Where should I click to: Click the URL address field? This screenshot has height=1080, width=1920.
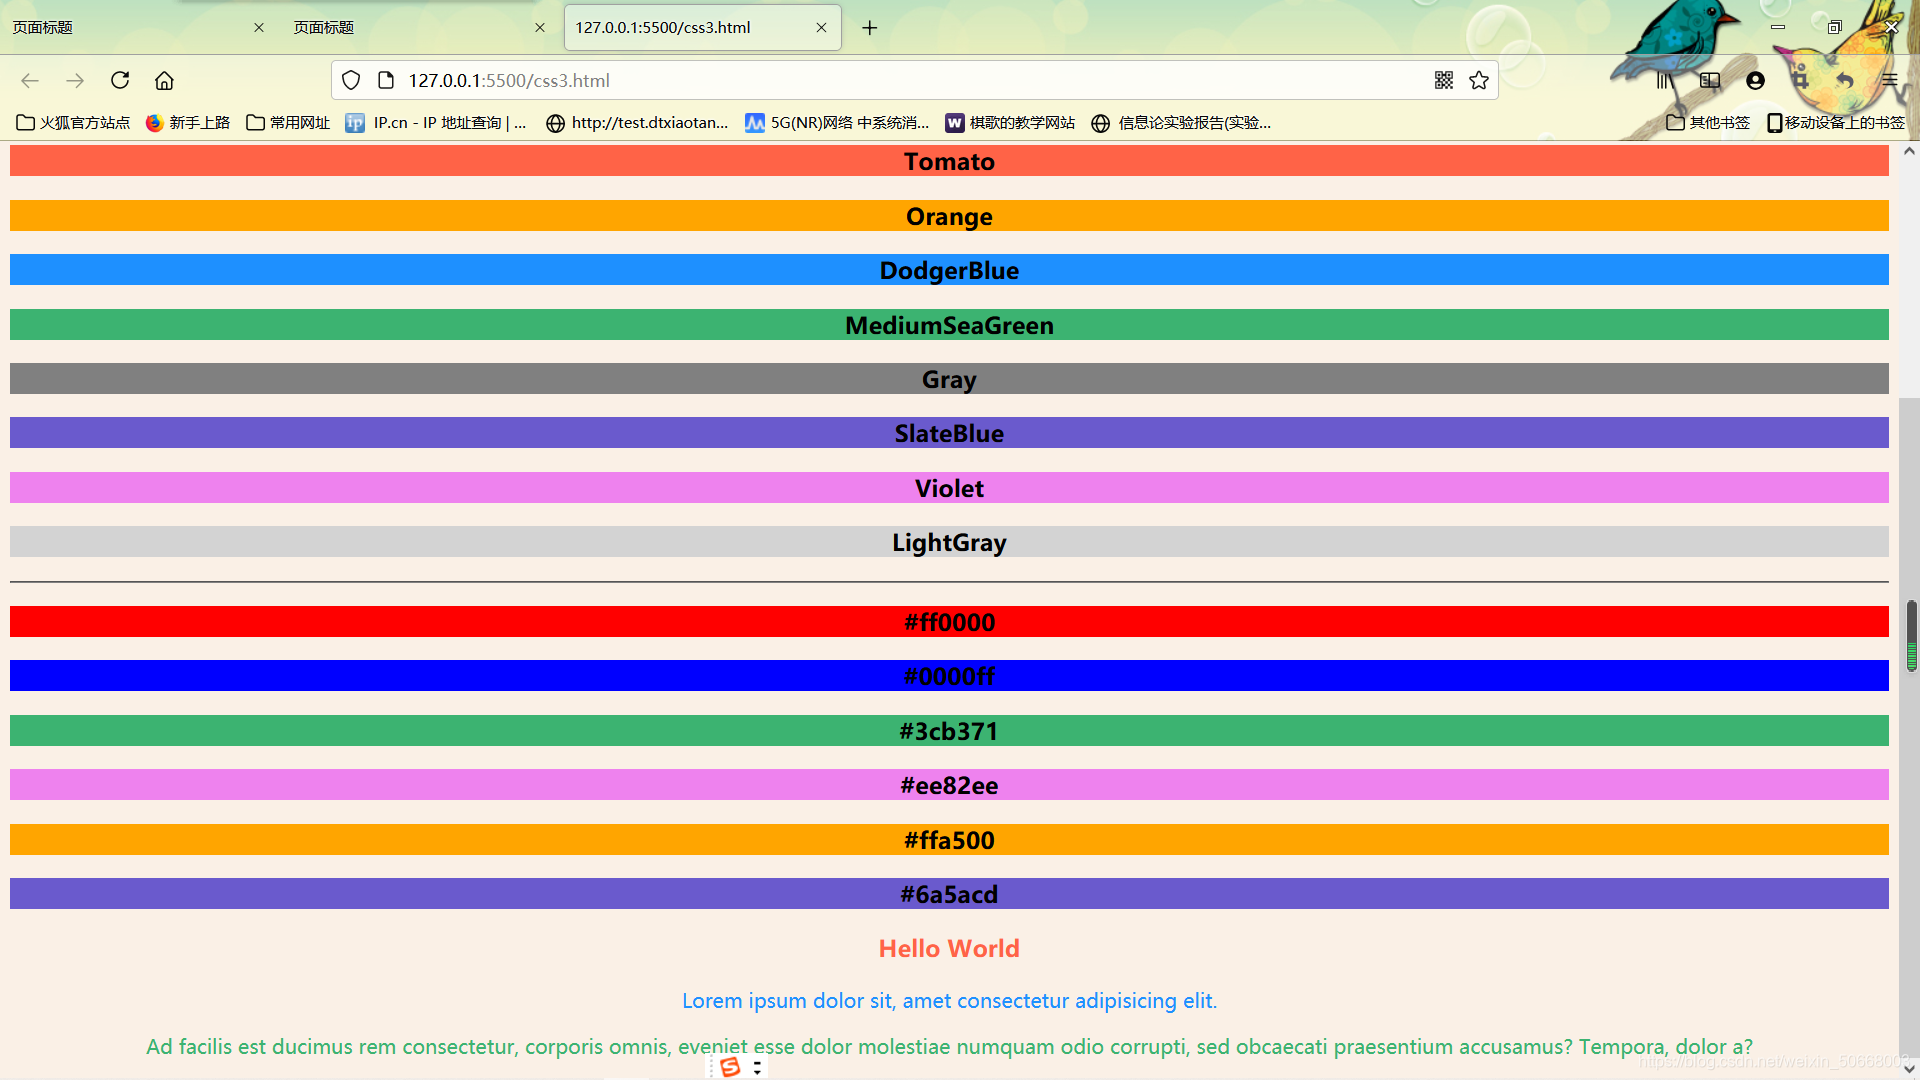[900, 81]
